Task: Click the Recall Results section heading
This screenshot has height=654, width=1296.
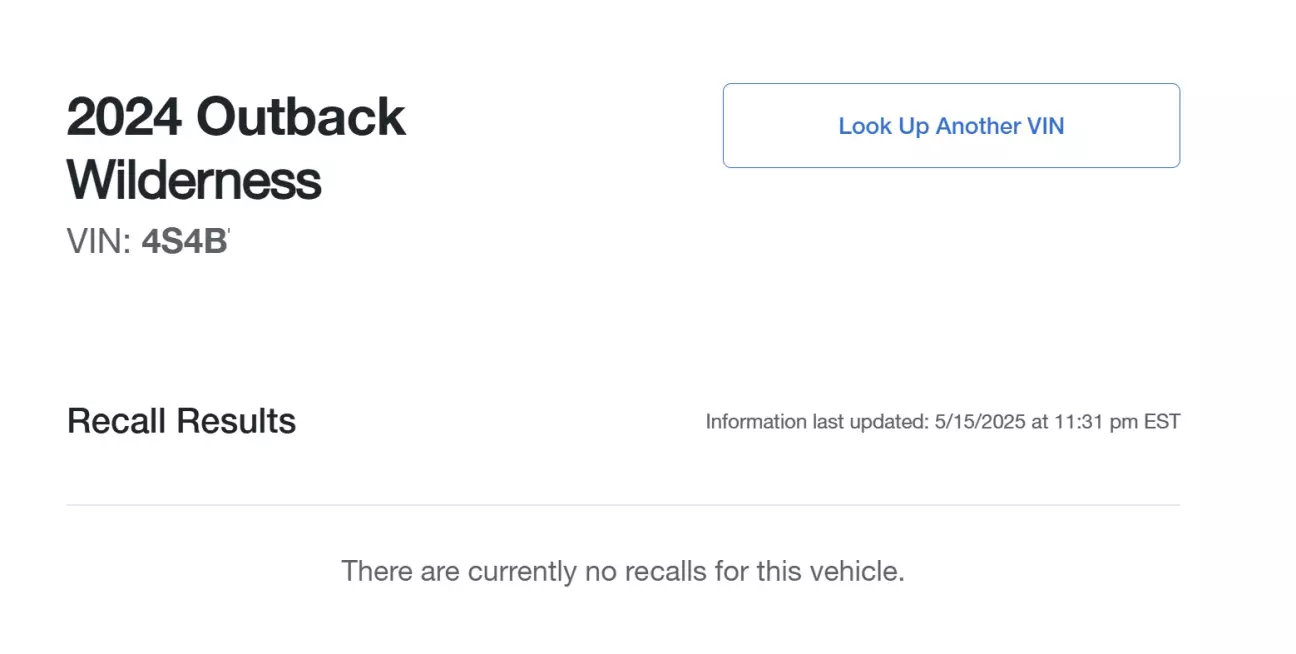Action: point(181,421)
